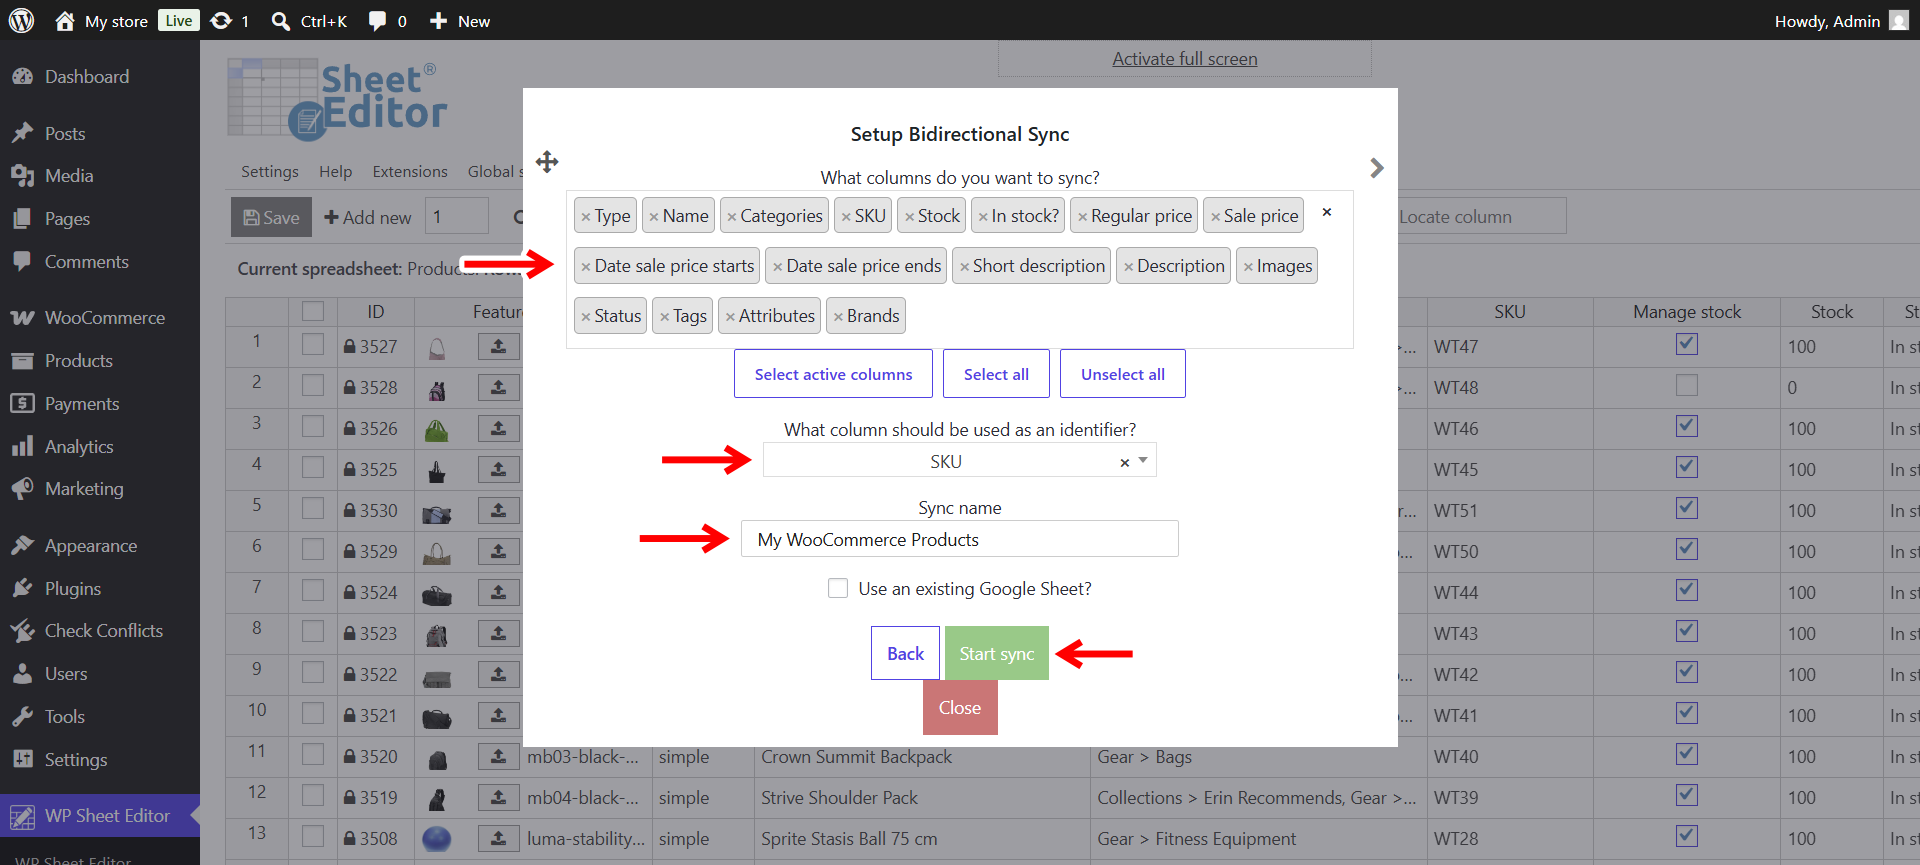Screen dimensions: 1920x865
Task: Remove Date sale price starts tag
Action: point(586,267)
